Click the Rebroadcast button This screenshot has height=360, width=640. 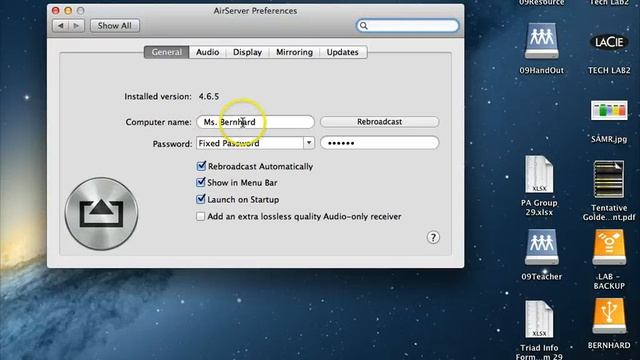[x=380, y=122]
